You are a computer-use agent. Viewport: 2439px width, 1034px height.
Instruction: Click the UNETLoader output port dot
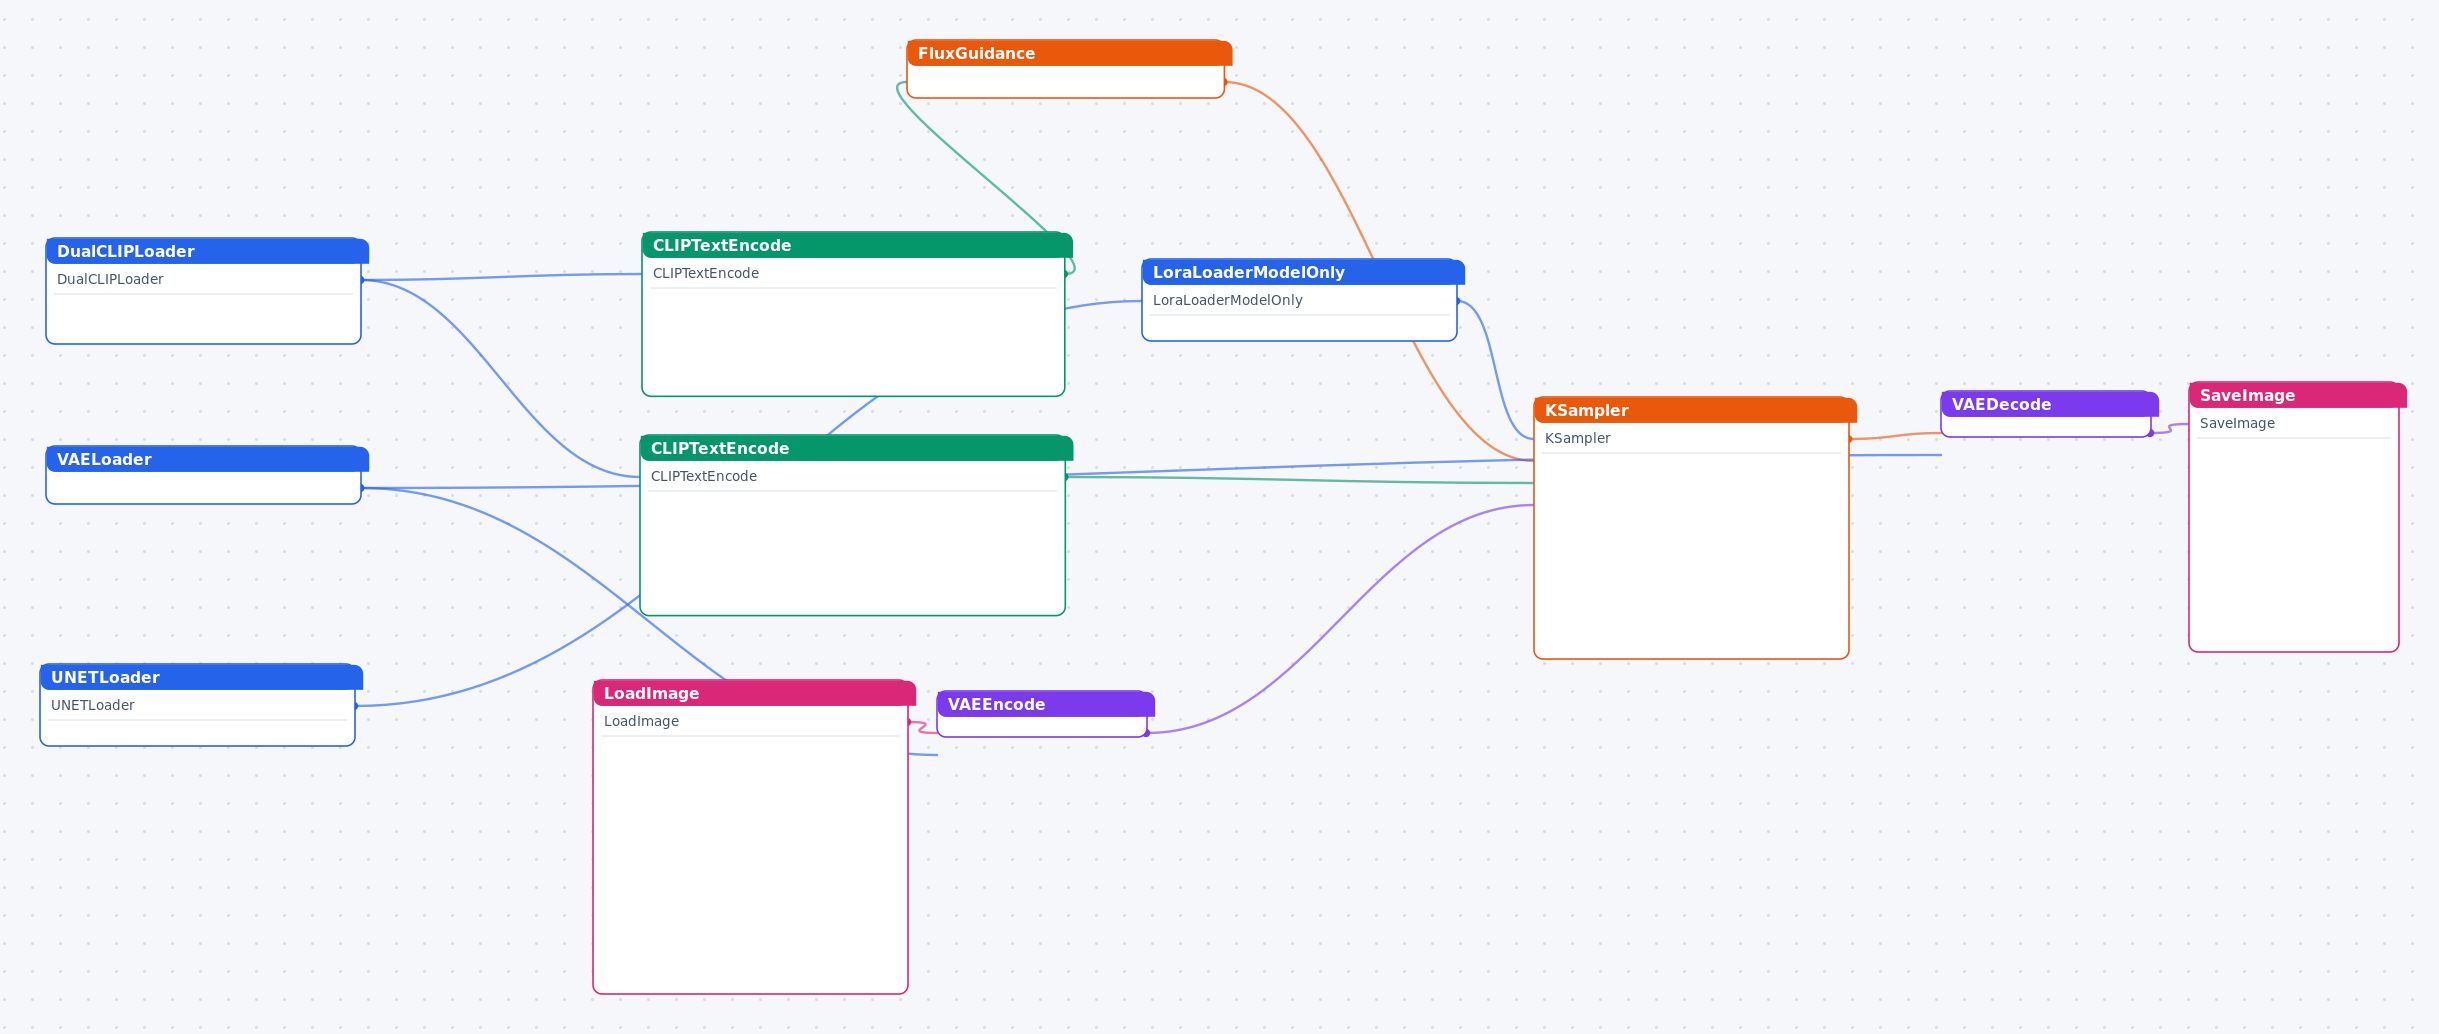(356, 706)
